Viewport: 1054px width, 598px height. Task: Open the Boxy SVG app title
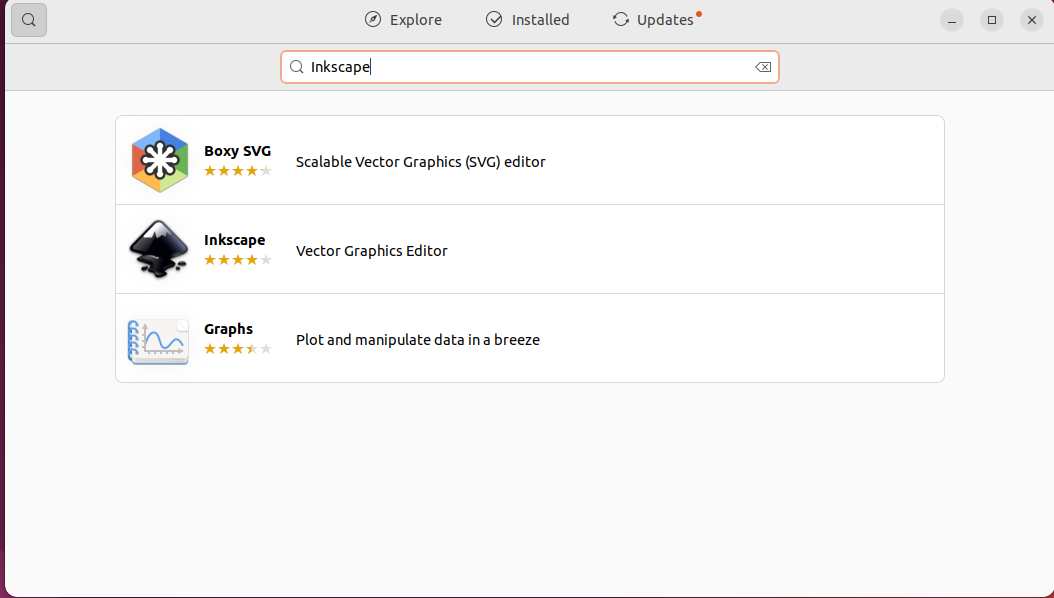point(237,151)
